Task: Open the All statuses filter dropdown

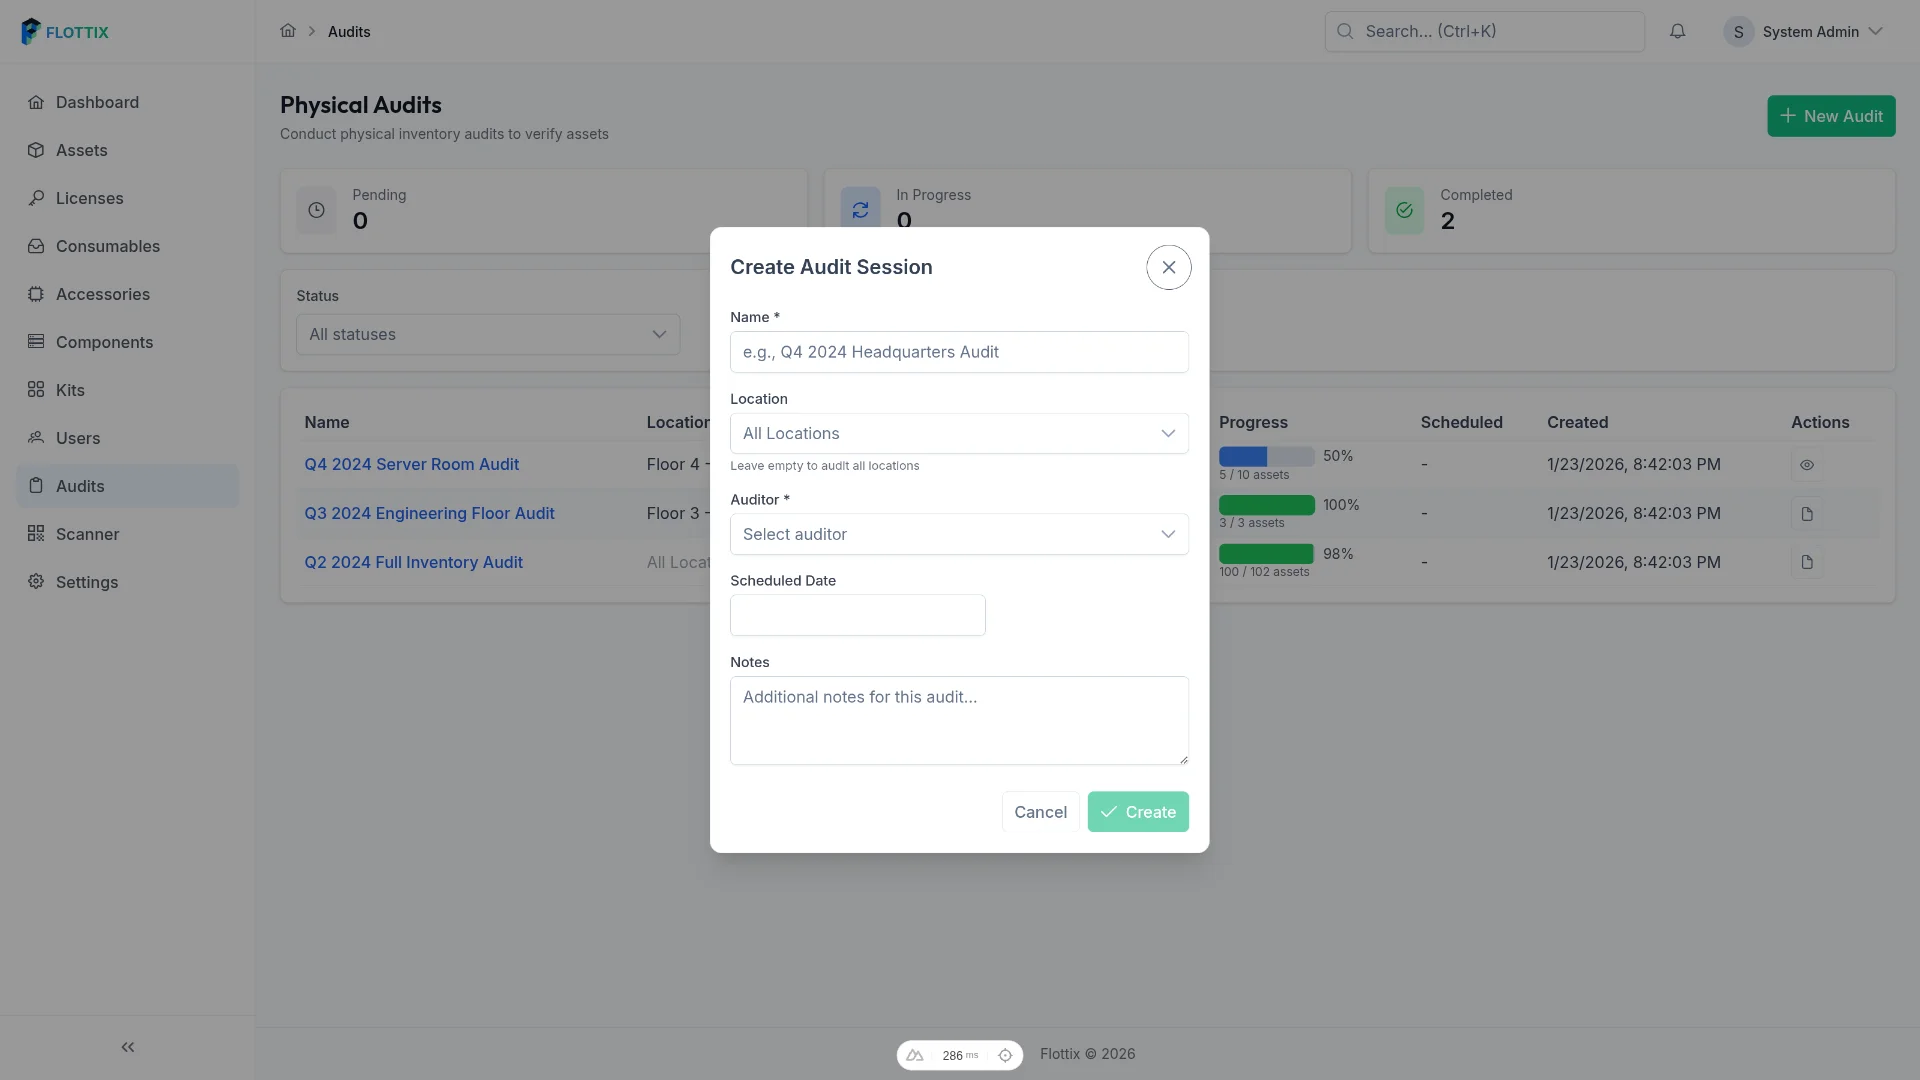Action: tap(488, 334)
